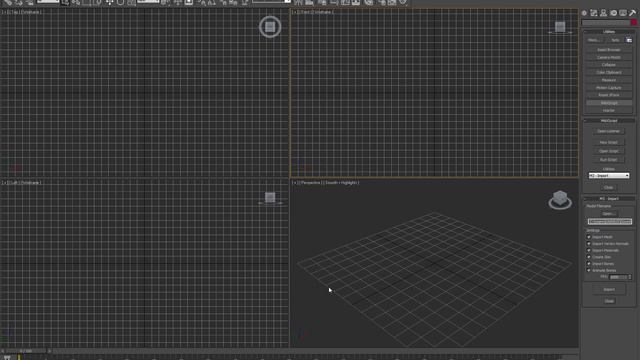
Task: Open the Smooth + Highlights shading menu
Action: 342,183
